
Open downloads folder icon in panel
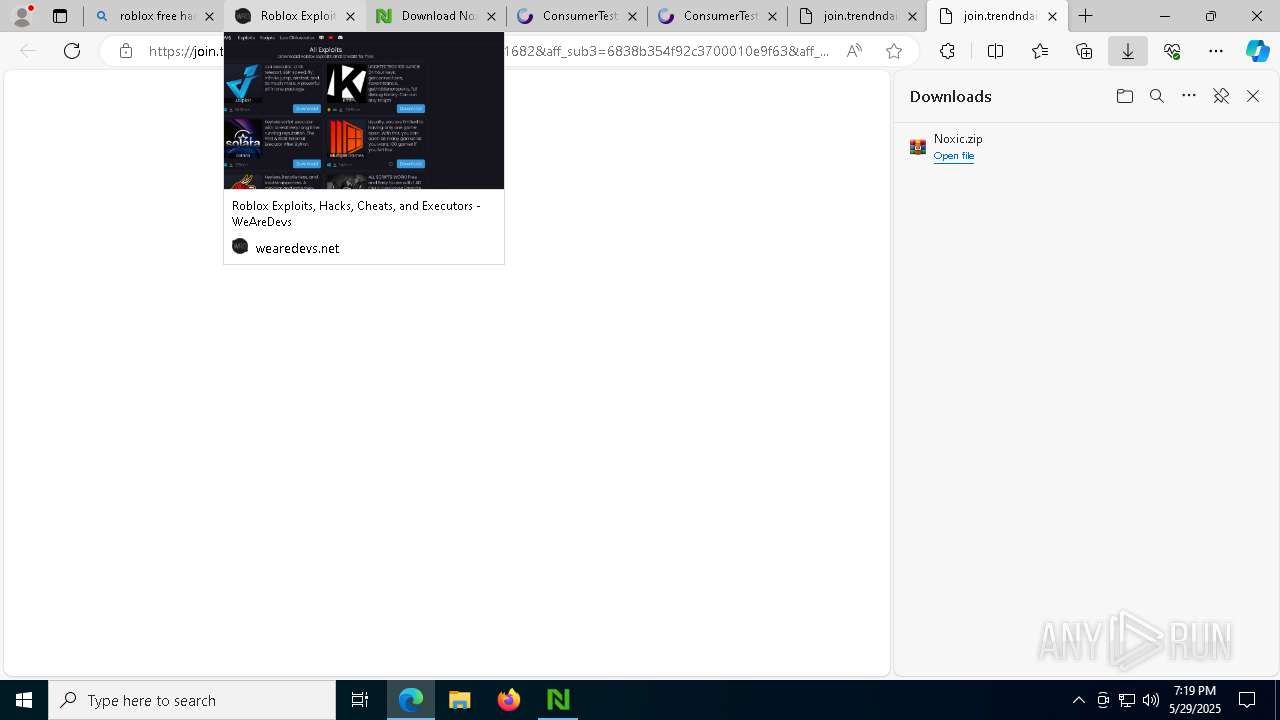click(x=1125, y=96)
